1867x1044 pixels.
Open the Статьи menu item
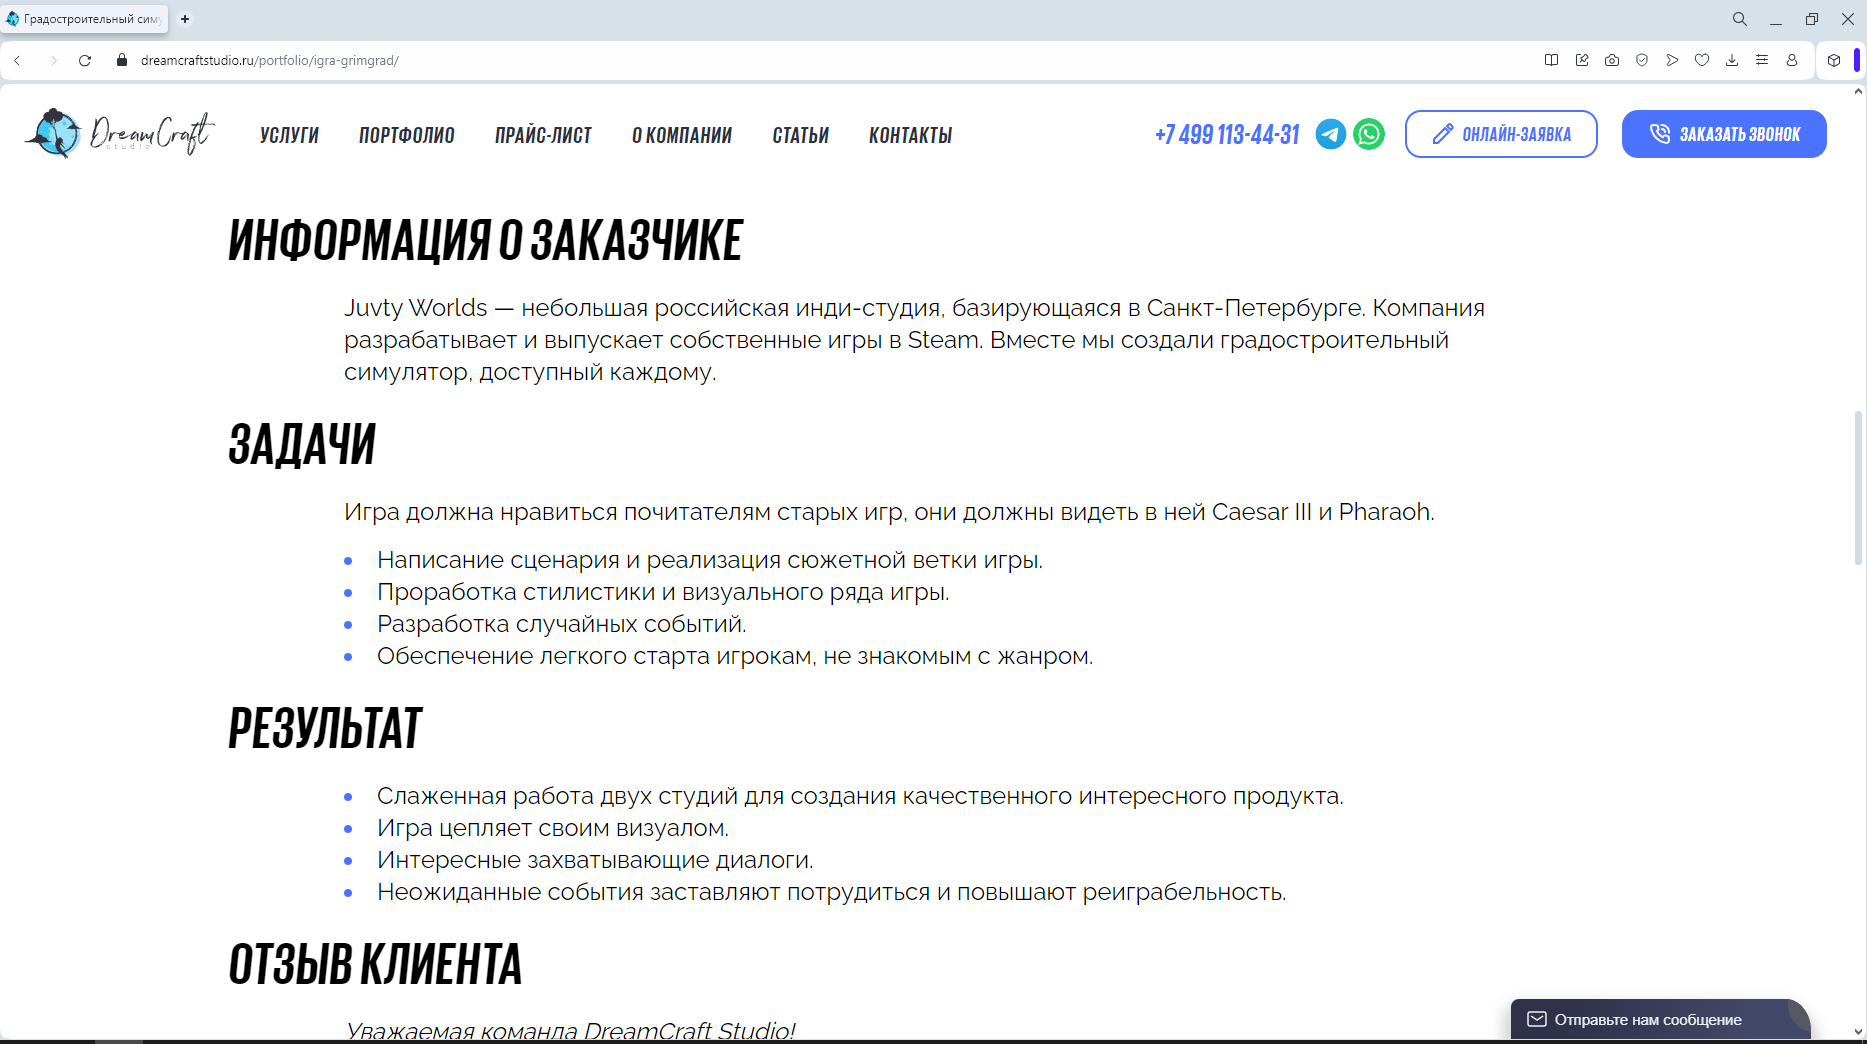coord(800,135)
